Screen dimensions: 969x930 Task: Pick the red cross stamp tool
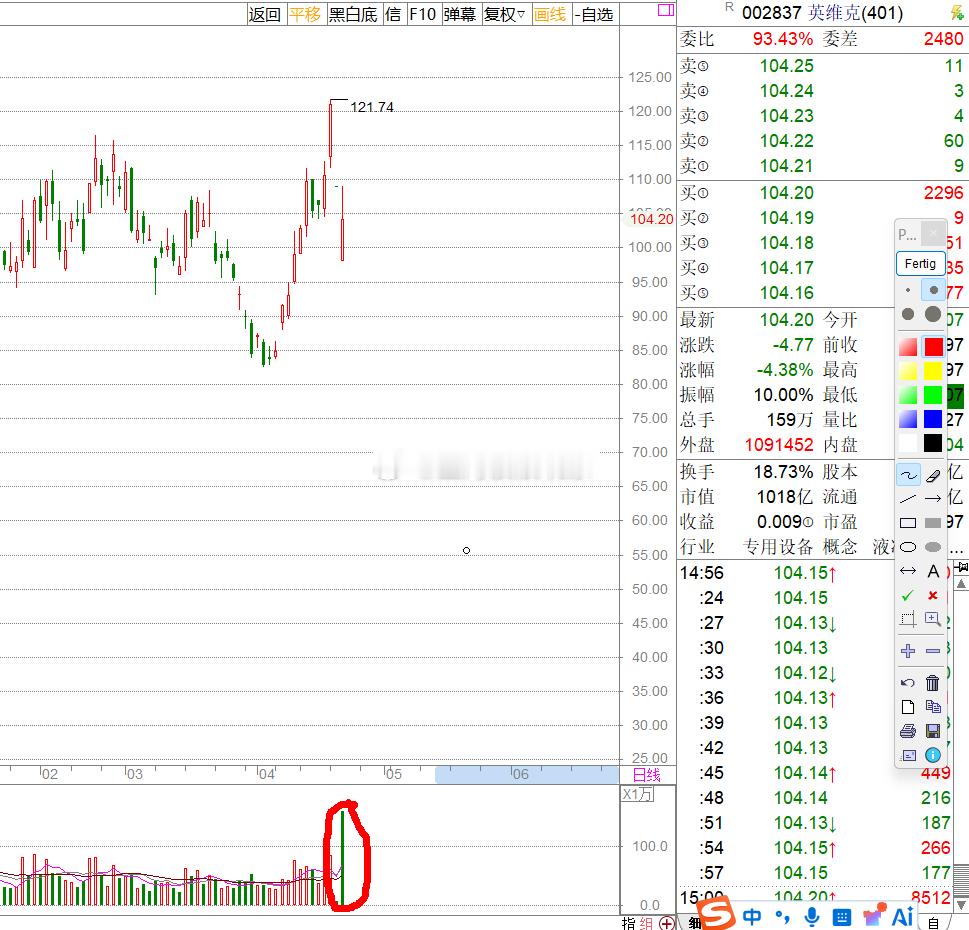pos(933,596)
